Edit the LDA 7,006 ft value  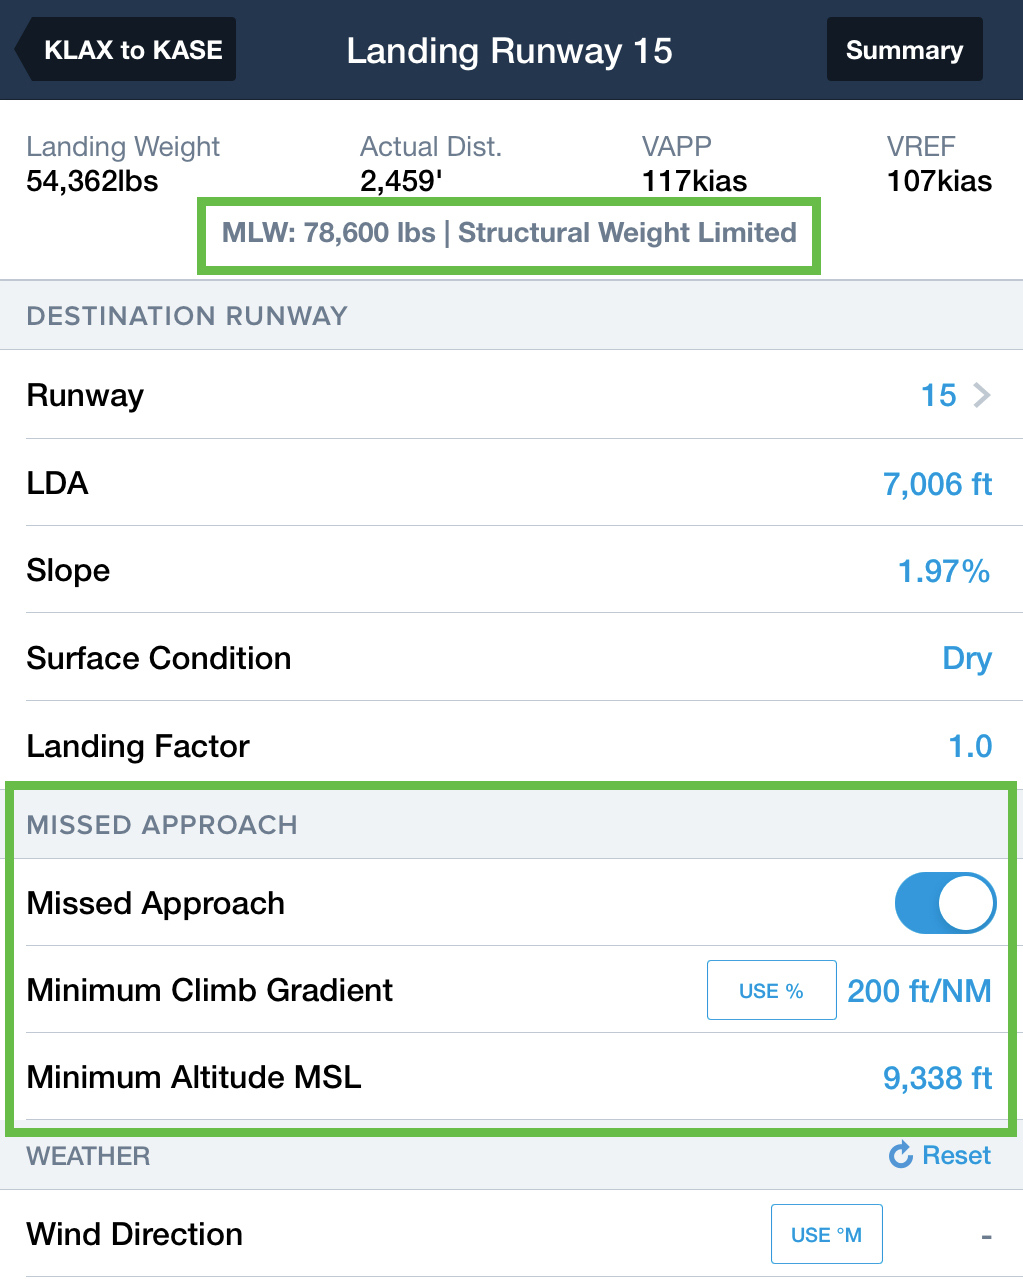pos(937,484)
